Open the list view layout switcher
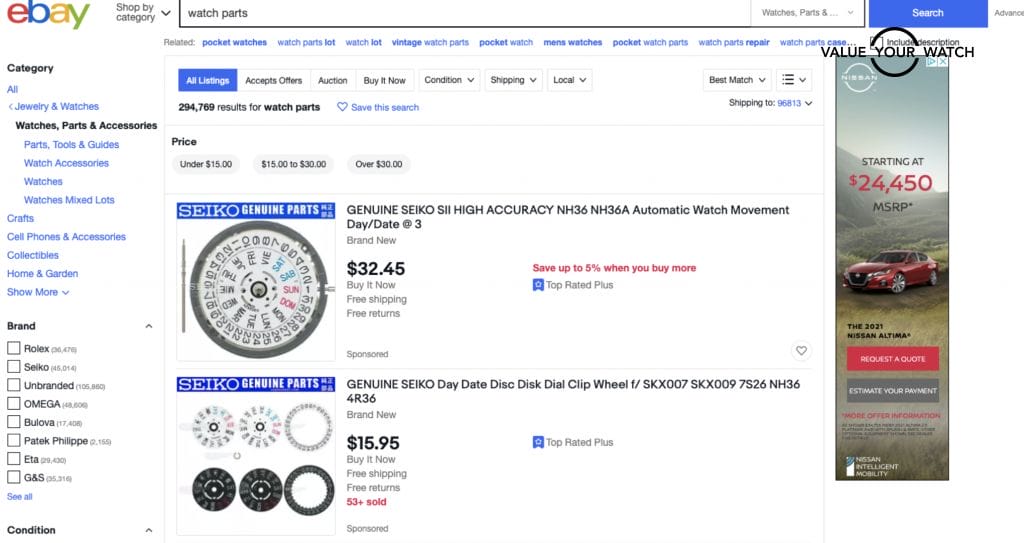 794,80
